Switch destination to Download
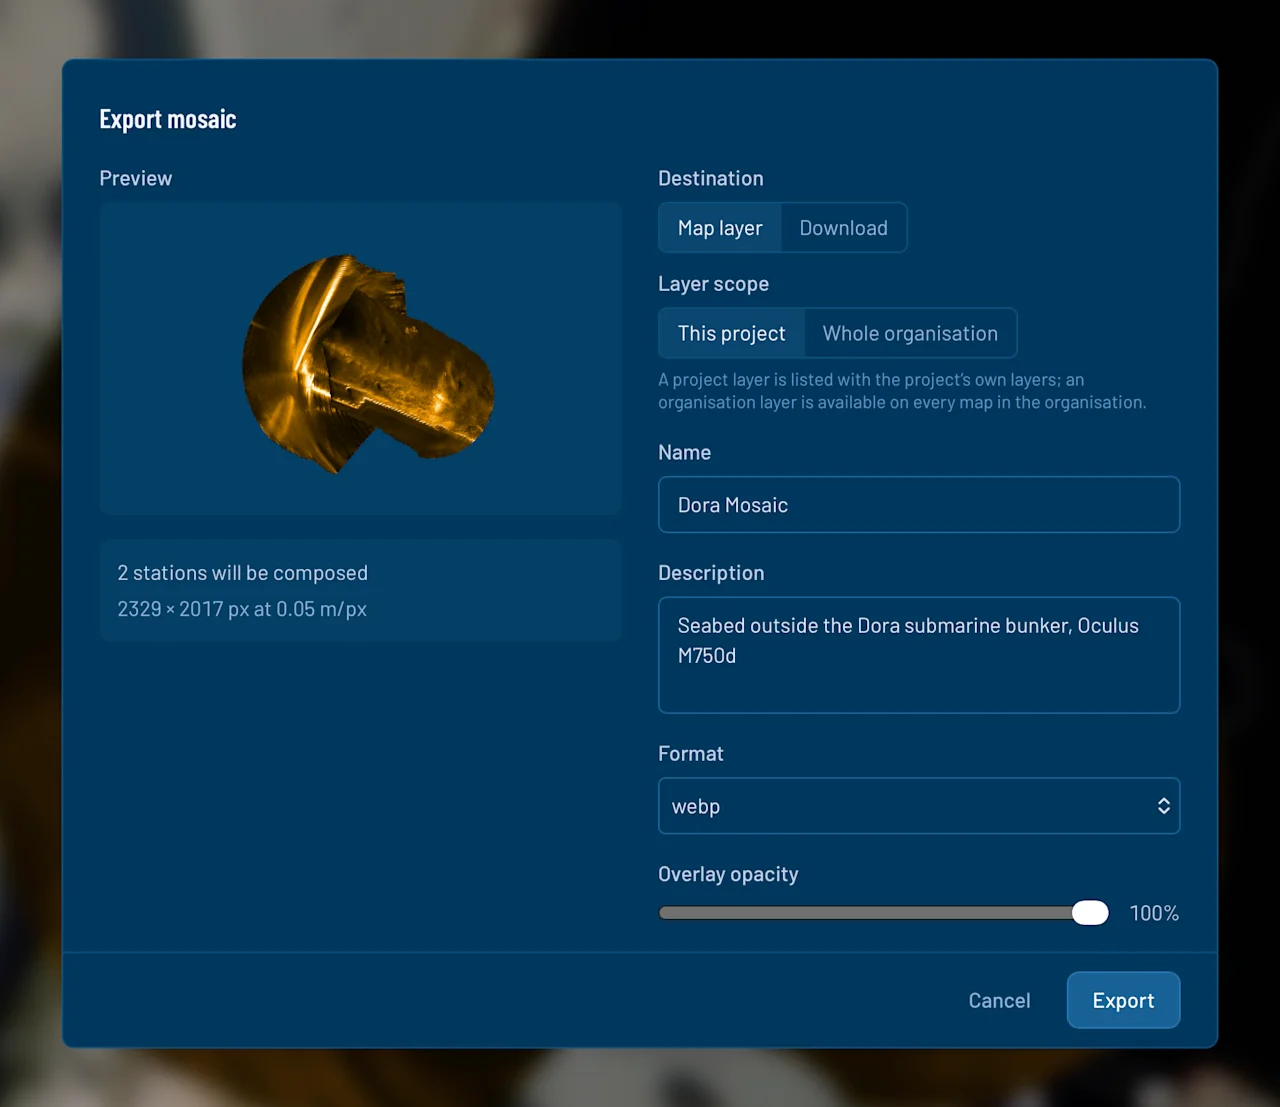Image resolution: width=1280 pixels, height=1107 pixels. [x=843, y=228]
